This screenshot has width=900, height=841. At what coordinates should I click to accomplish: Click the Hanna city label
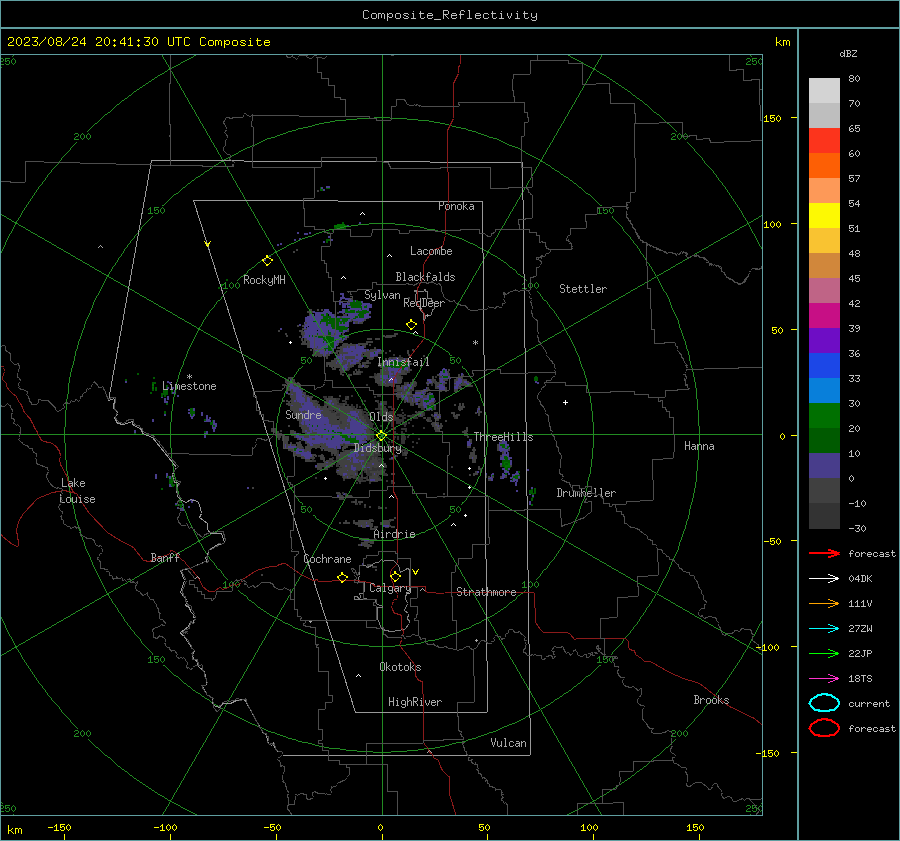pyautogui.click(x=699, y=446)
